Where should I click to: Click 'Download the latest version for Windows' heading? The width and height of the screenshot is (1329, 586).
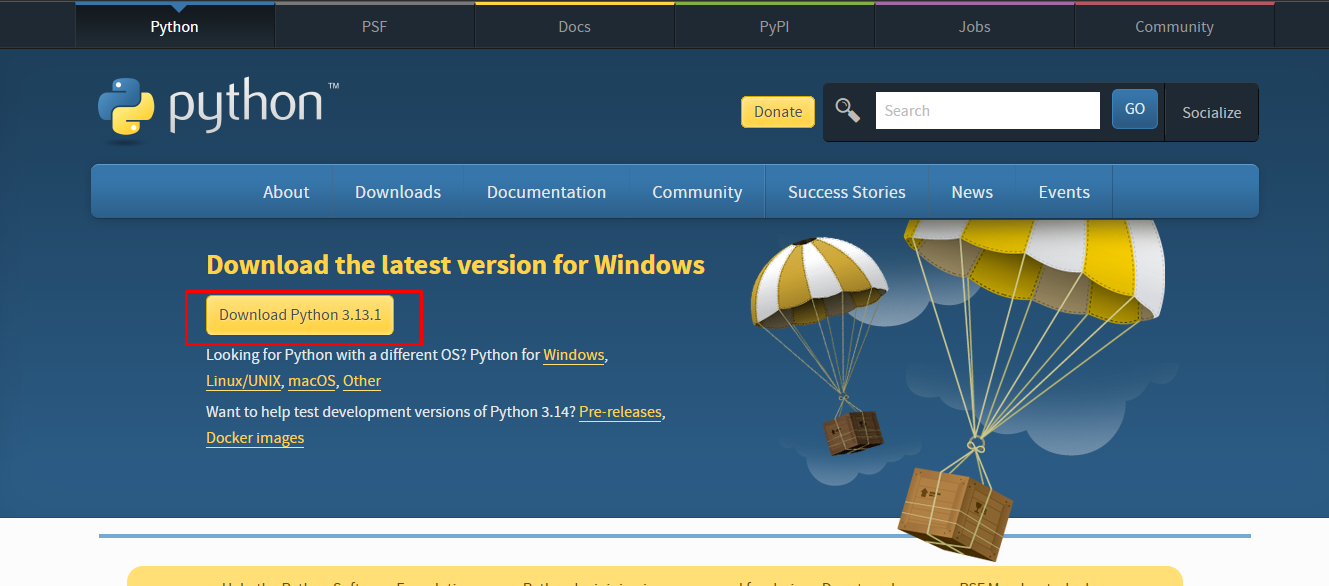[455, 265]
